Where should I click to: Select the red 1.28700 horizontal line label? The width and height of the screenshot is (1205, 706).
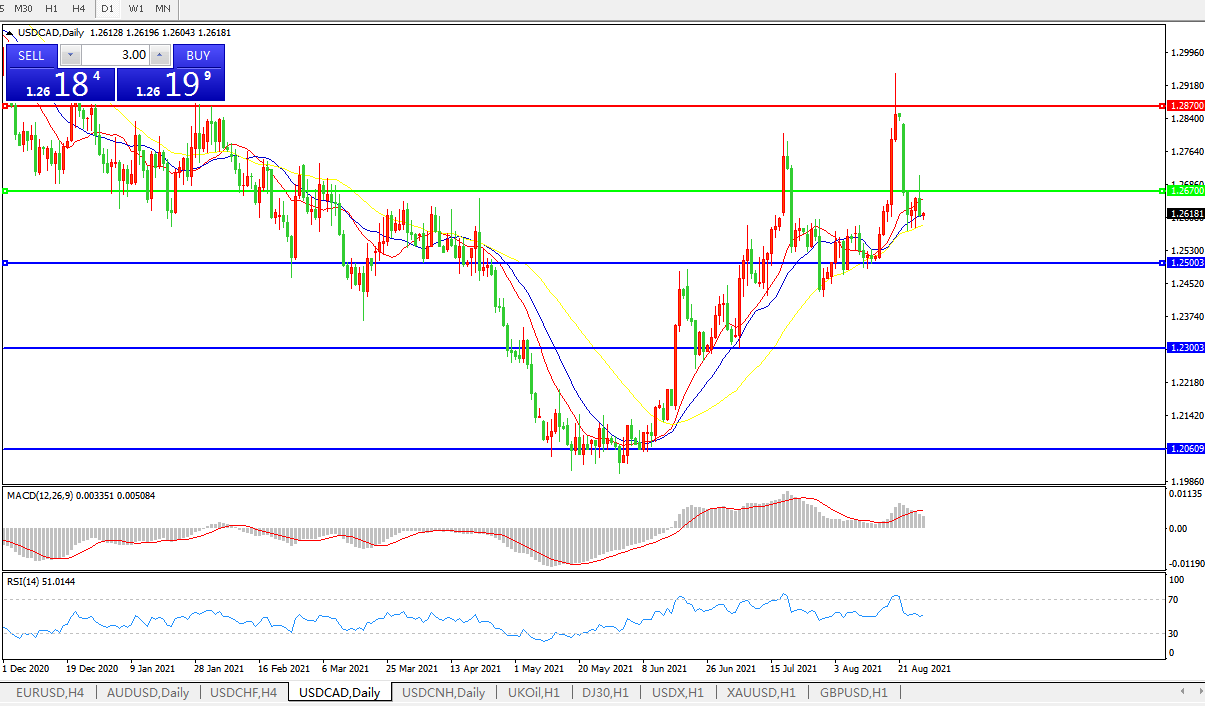(1184, 105)
